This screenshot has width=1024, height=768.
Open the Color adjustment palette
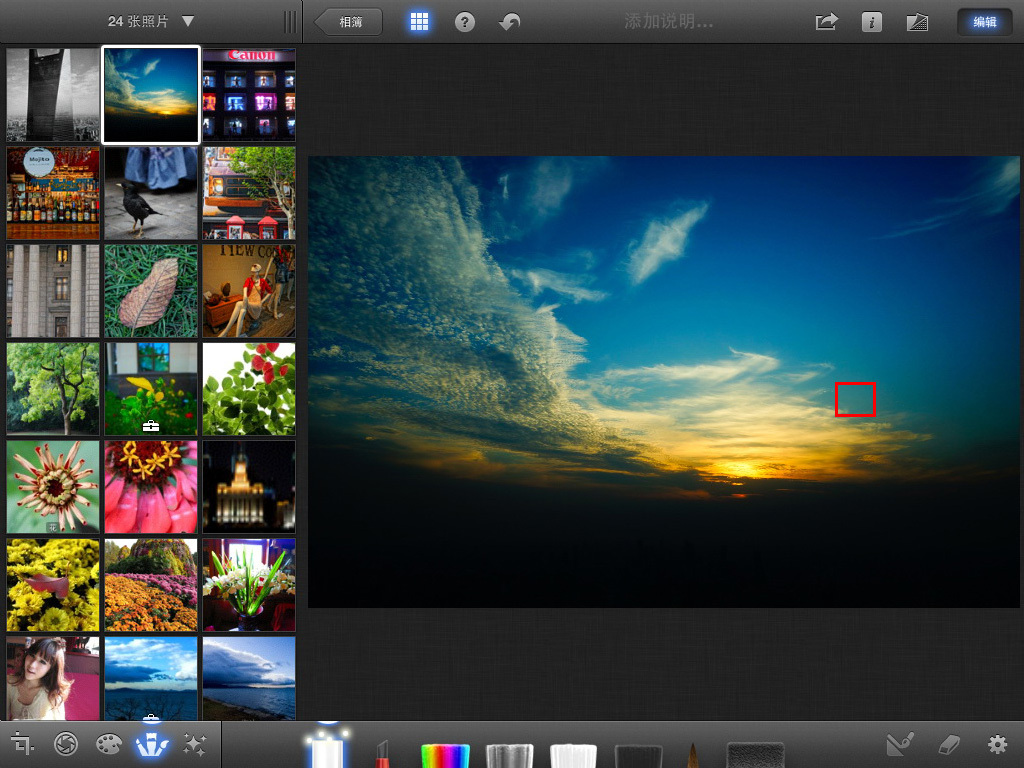pos(108,744)
